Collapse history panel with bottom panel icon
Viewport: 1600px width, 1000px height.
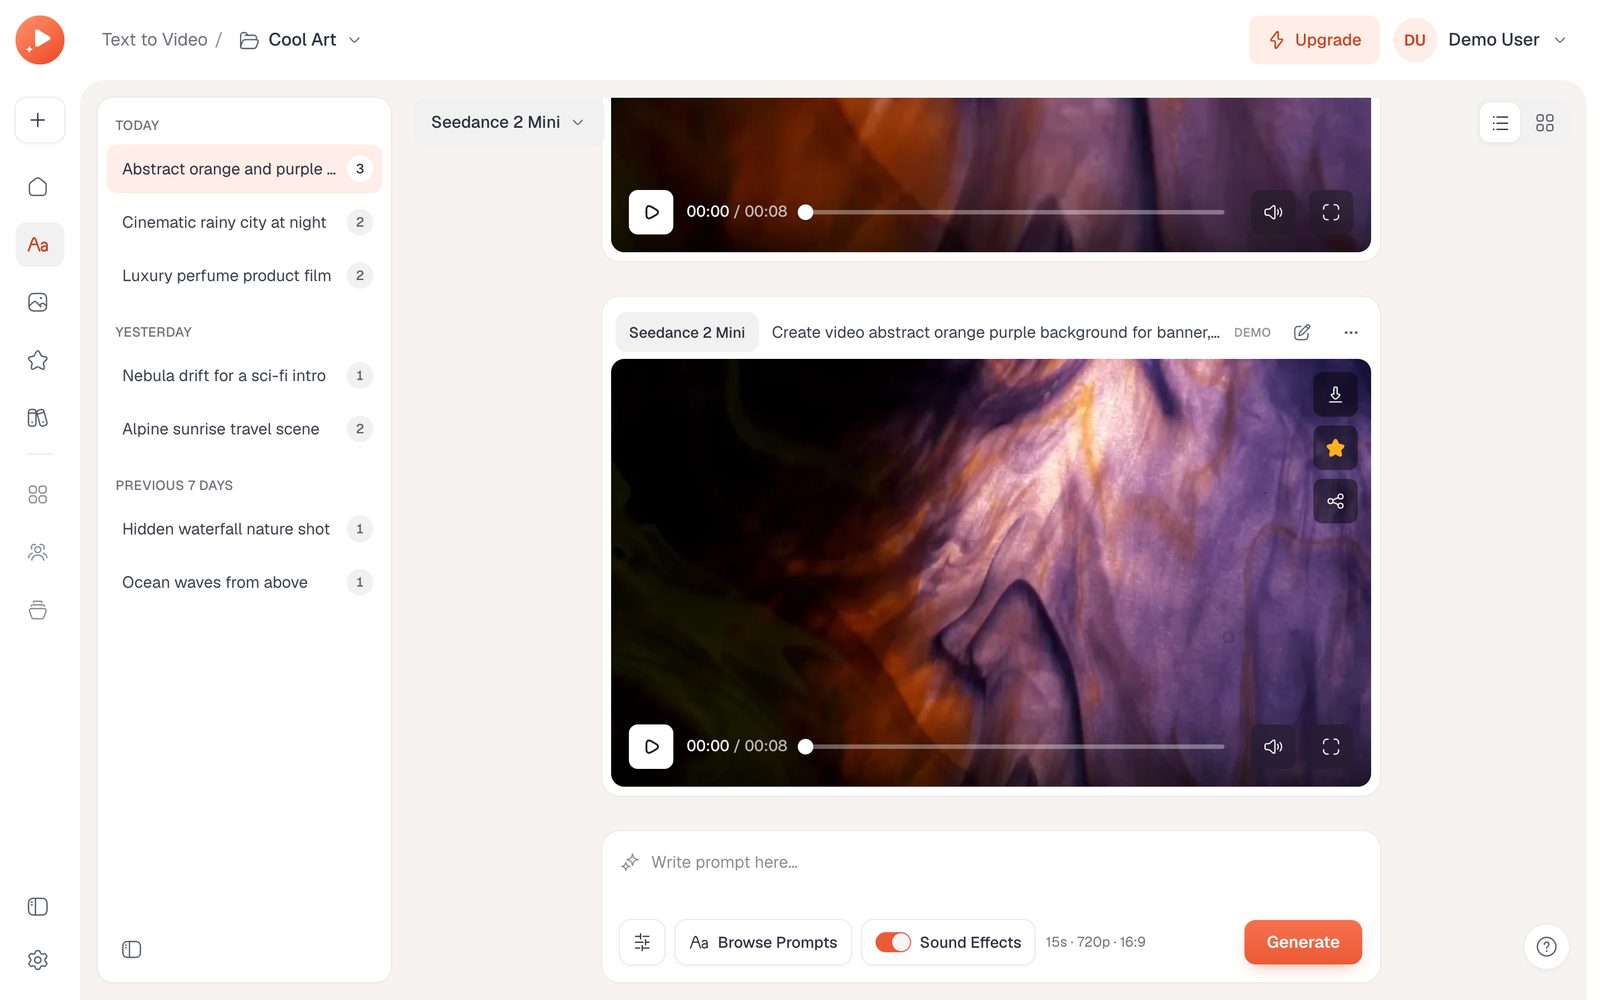(132, 949)
